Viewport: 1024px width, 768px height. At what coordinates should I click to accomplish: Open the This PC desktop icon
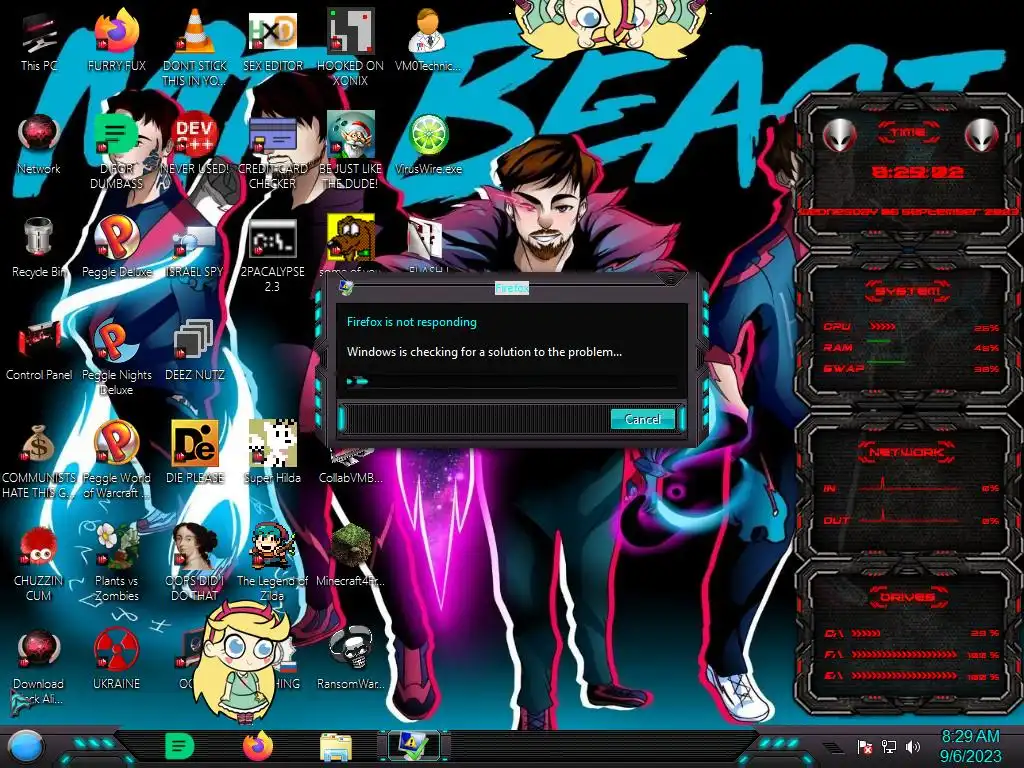(x=39, y=40)
